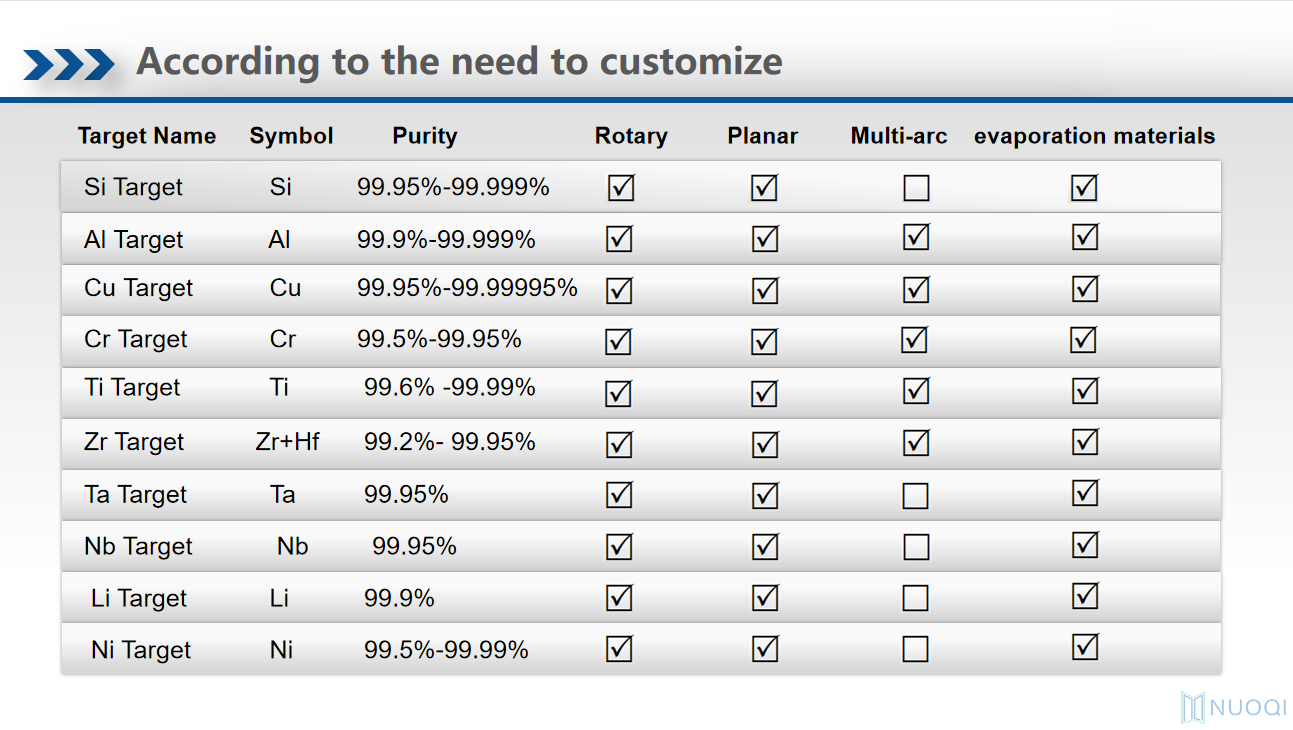Enable Multi-arc for Nb Target
1293x730 pixels.
[x=916, y=547]
